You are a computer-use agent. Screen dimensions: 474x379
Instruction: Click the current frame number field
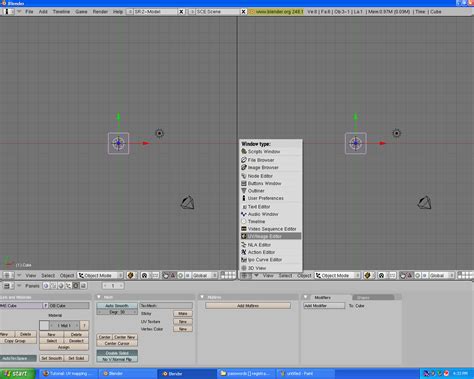tap(113, 286)
